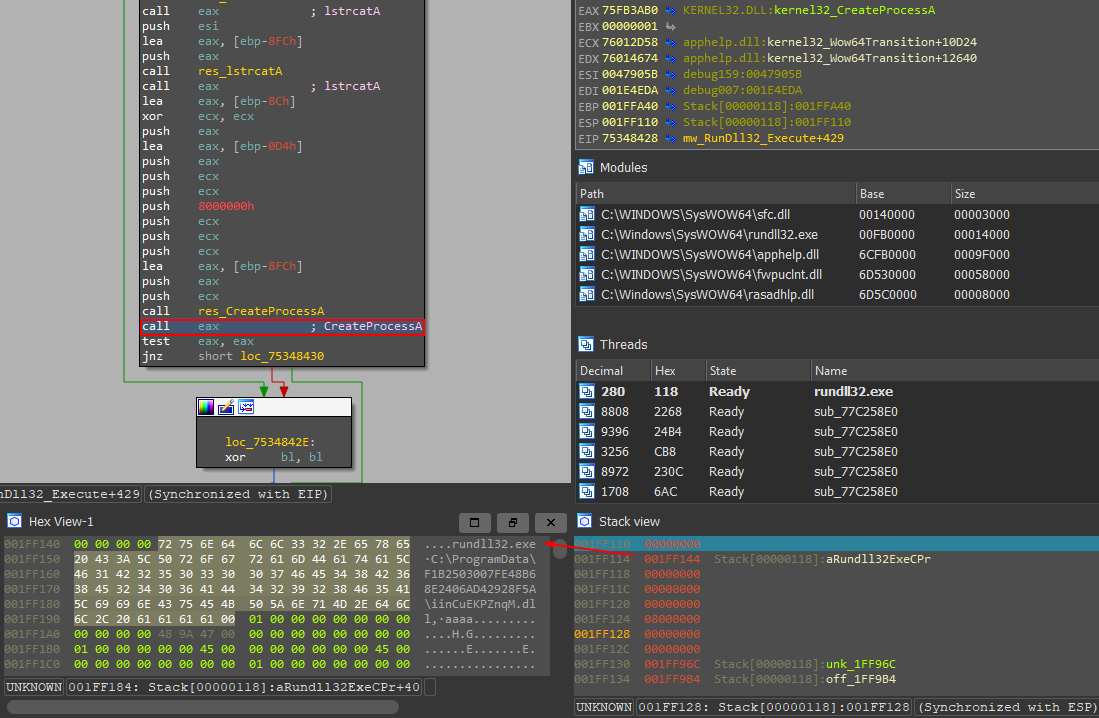
Task: Sort threads by the Hex column
Action: [678, 371]
